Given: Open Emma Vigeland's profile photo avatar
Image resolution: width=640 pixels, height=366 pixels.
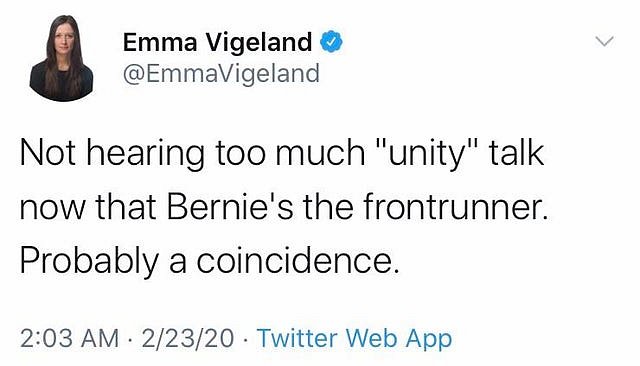Looking at the screenshot, I should click(61, 58).
